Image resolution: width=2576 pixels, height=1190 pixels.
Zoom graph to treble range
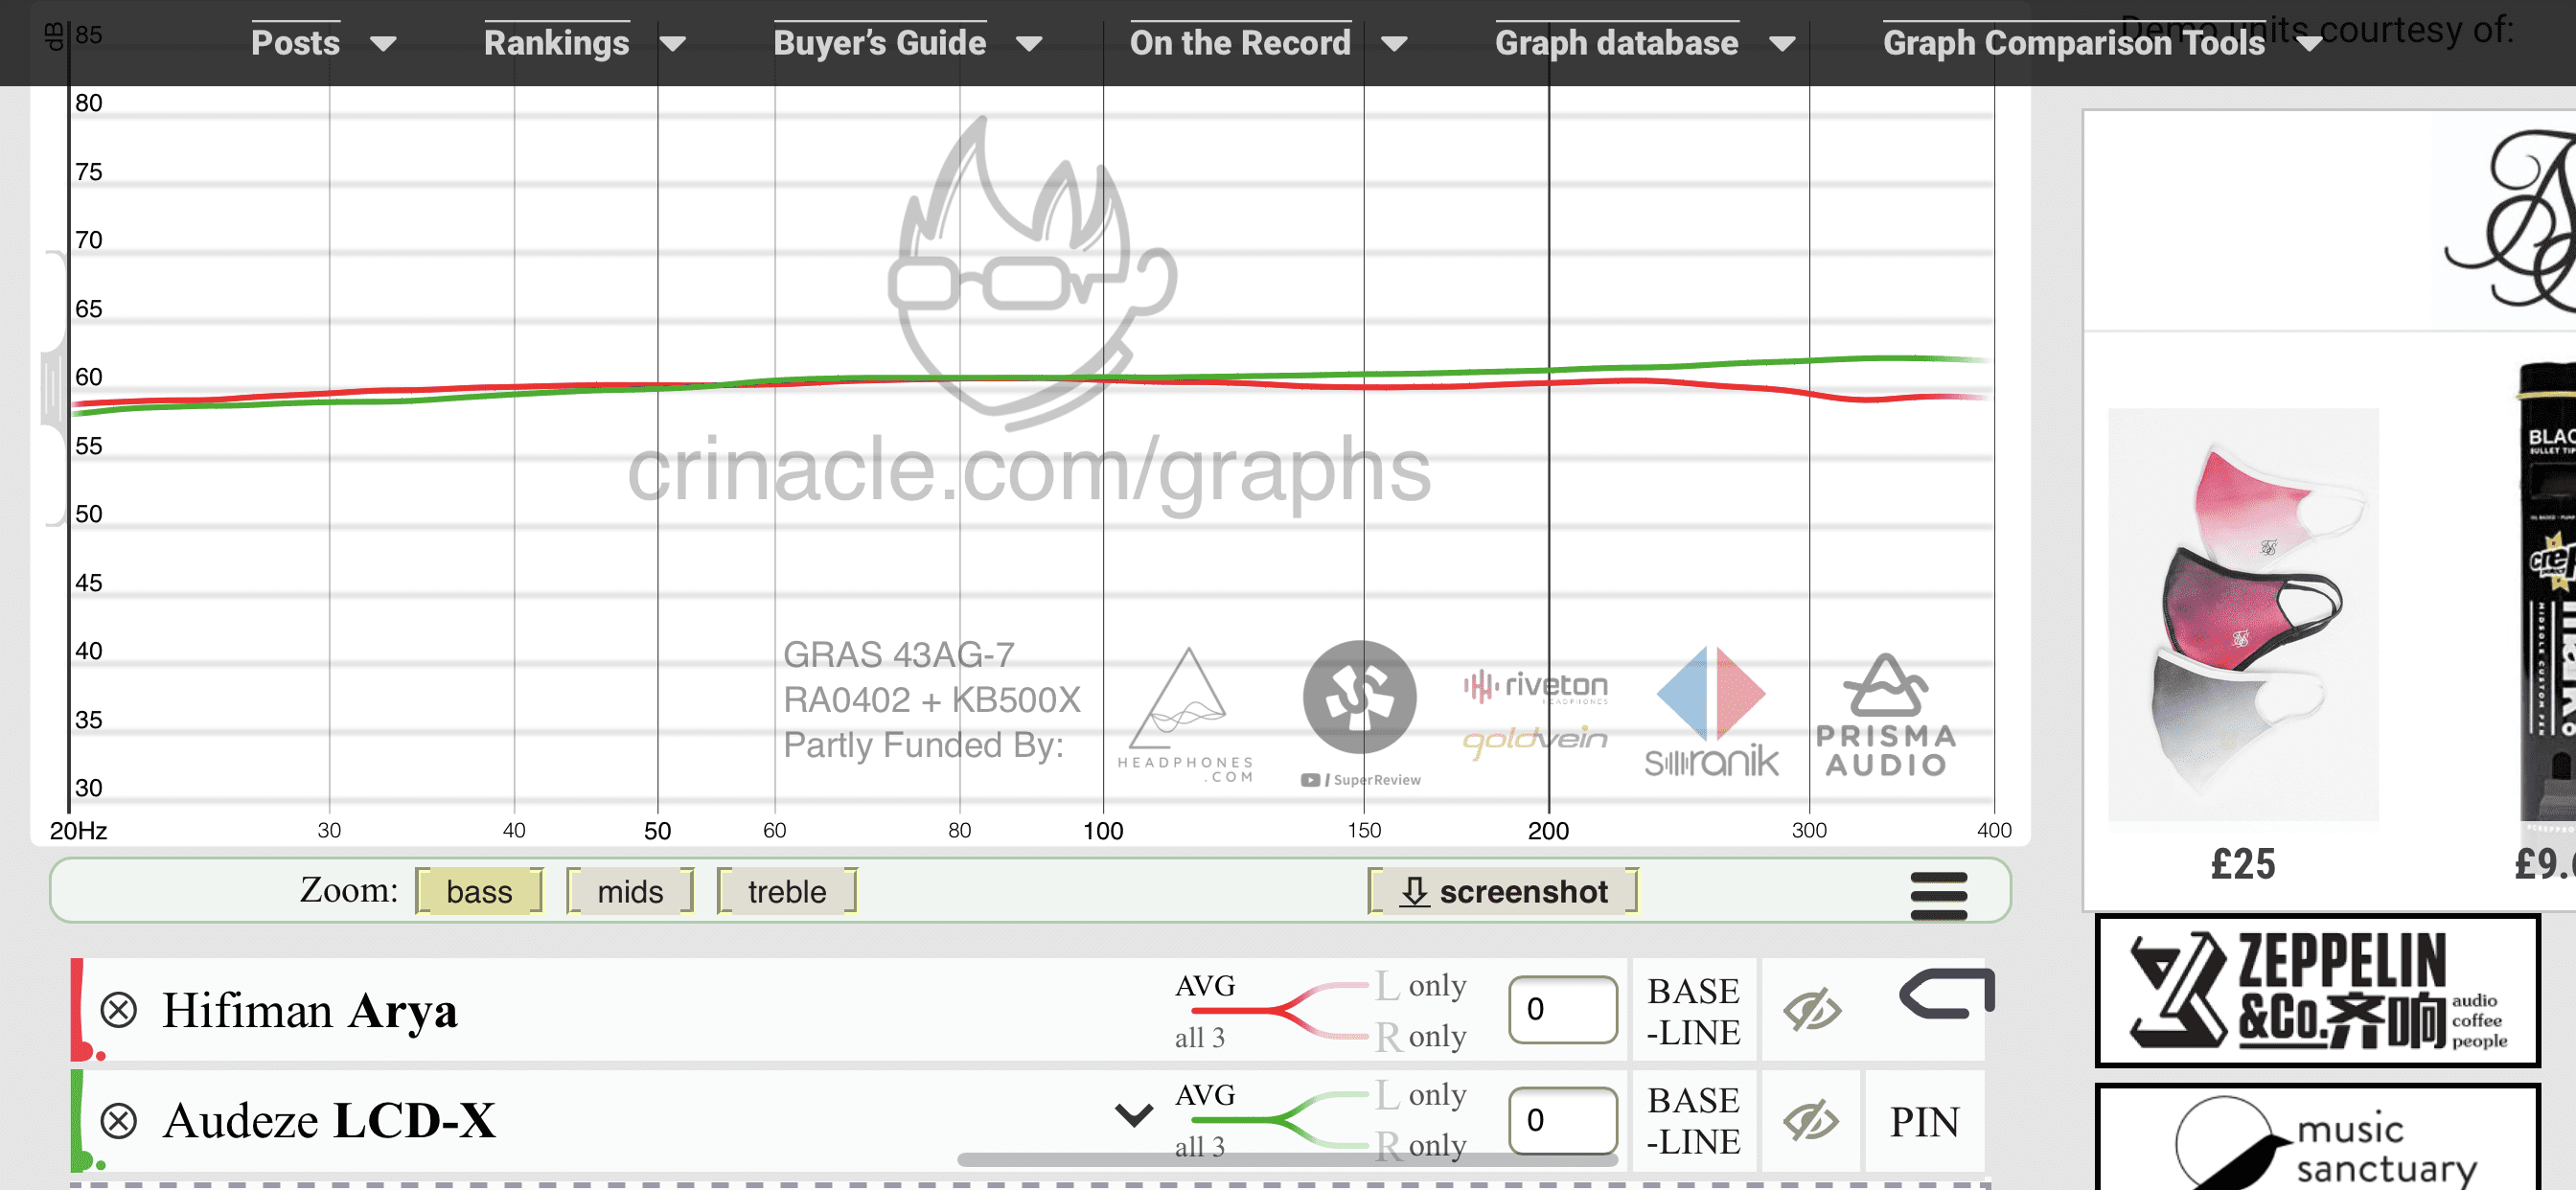click(787, 891)
